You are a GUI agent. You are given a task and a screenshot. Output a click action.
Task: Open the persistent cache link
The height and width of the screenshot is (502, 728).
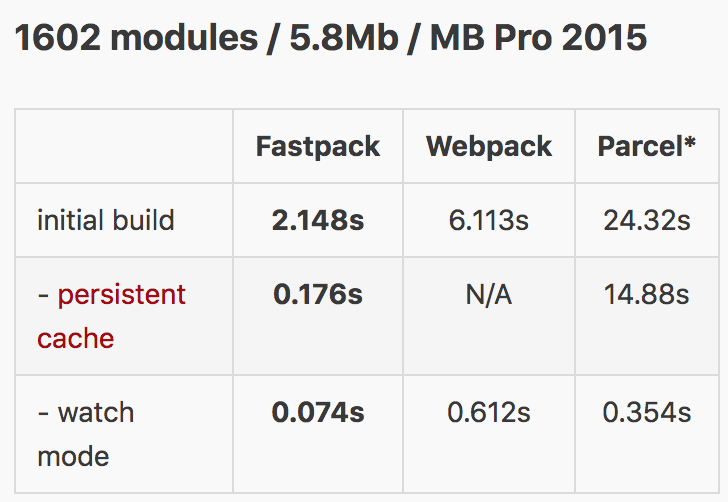pos(111,316)
